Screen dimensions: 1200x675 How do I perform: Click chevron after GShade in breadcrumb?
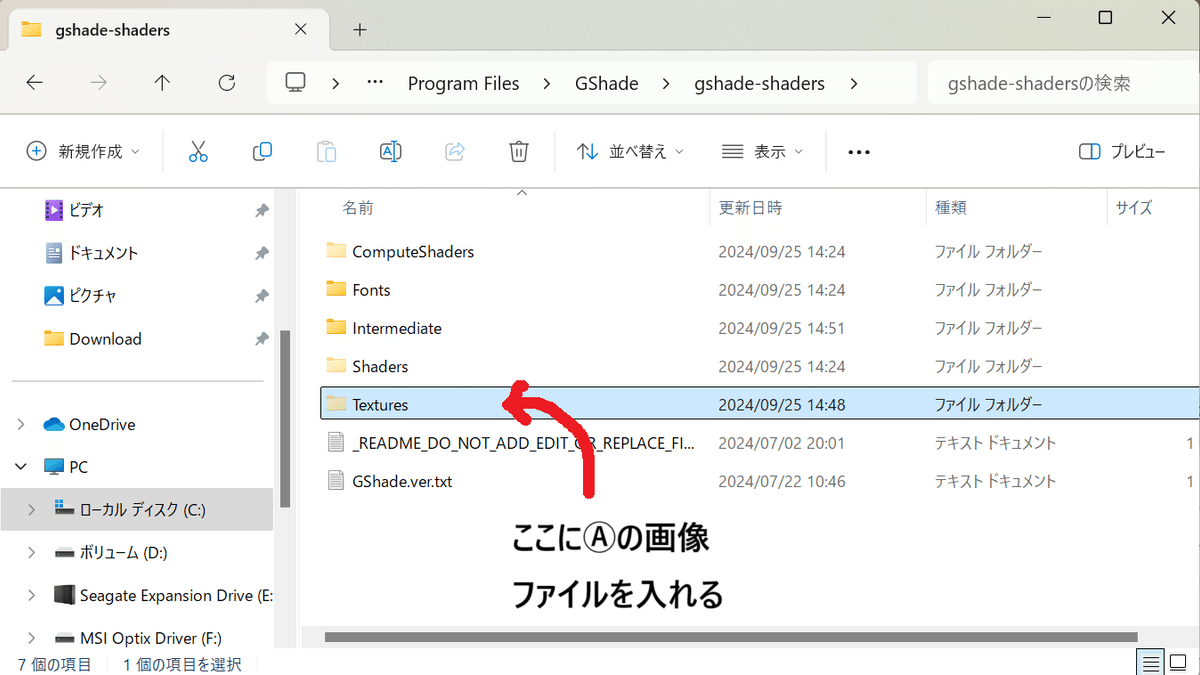pyautogui.click(x=666, y=83)
